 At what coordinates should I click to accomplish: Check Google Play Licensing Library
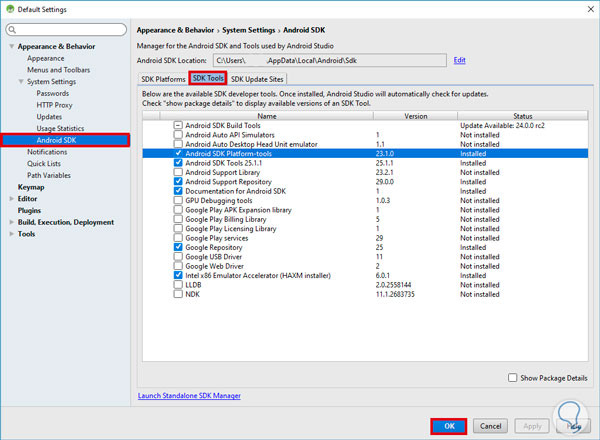[x=178, y=228]
